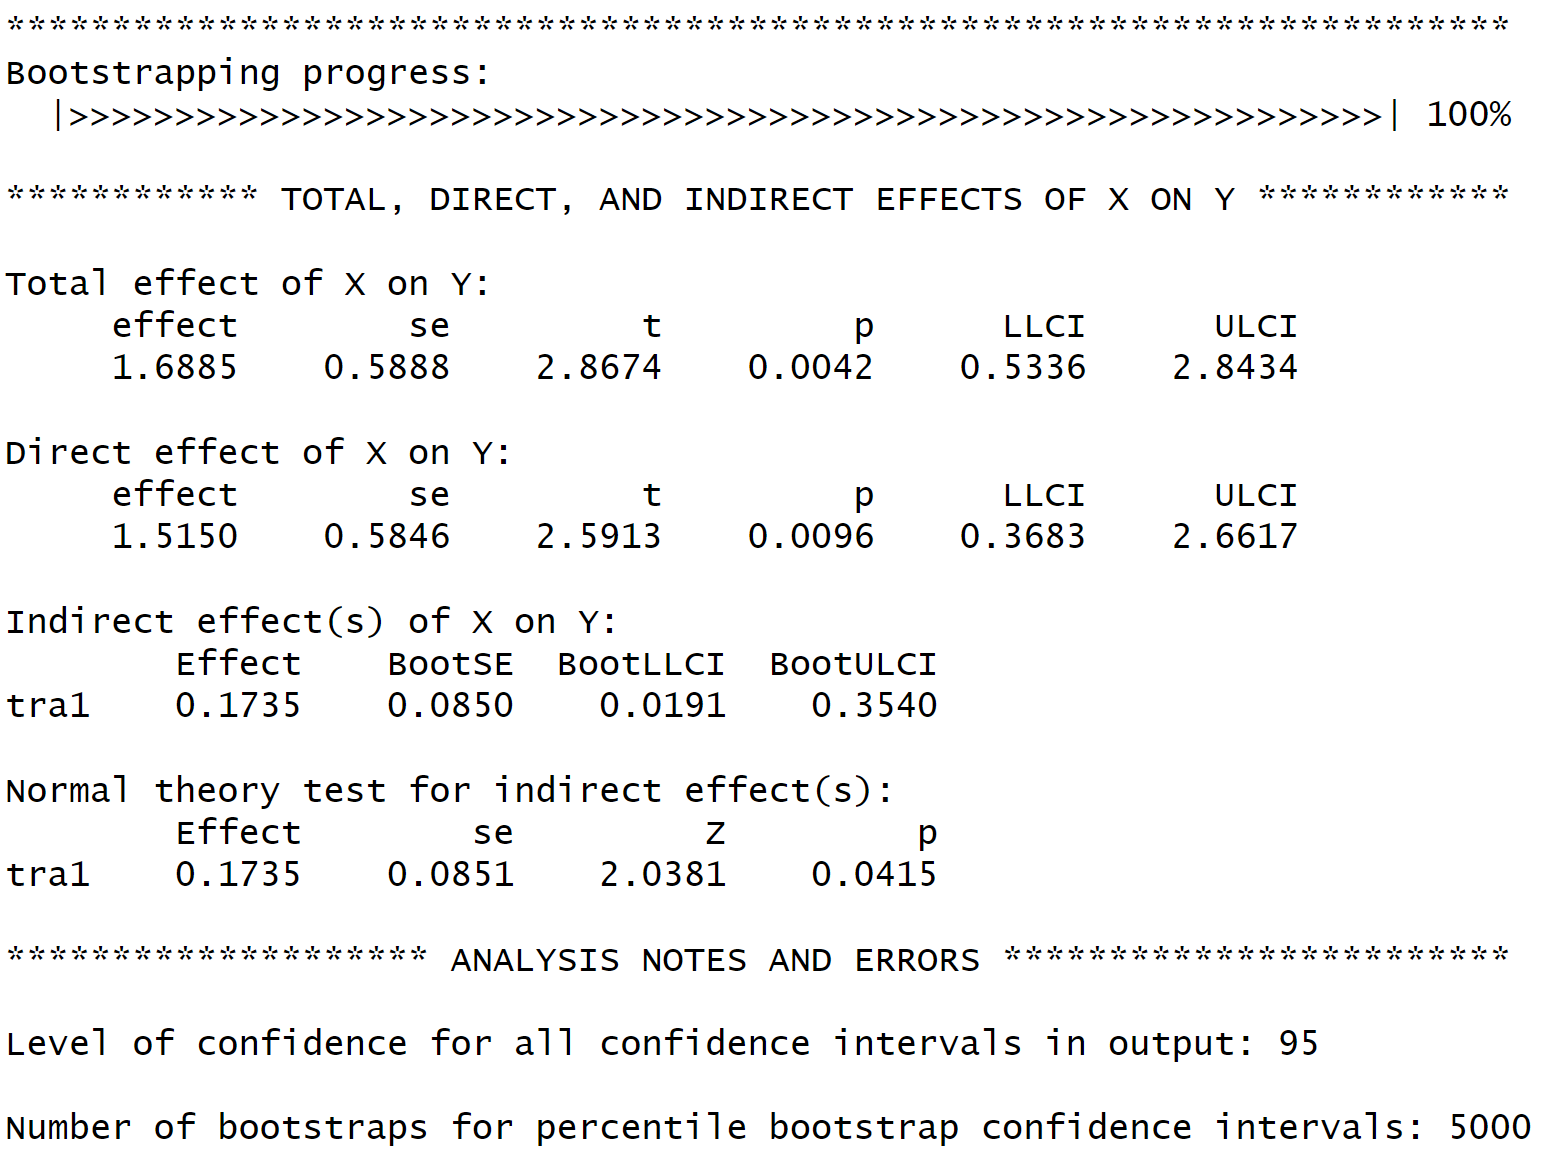Click the "Indirect effect(s) of X on Y:" heading
Screen dimensions: 1567x1149
[x=311, y=622]
